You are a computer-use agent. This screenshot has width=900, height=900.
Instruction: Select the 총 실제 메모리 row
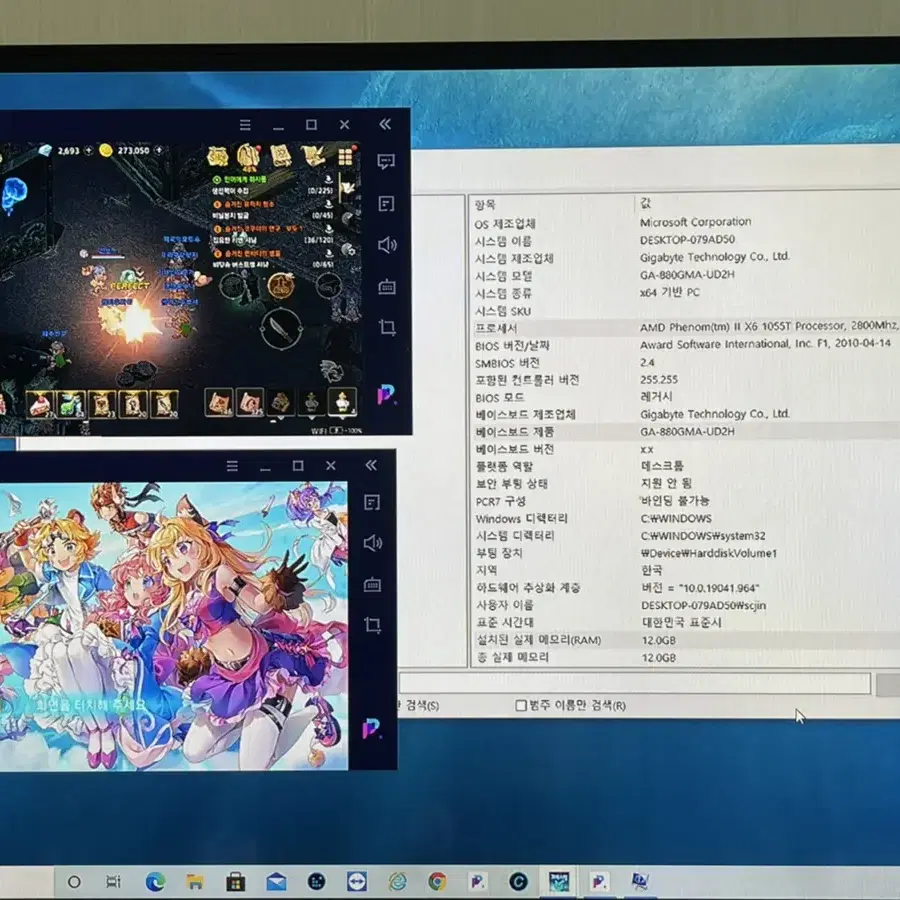[x=686, y=657]
